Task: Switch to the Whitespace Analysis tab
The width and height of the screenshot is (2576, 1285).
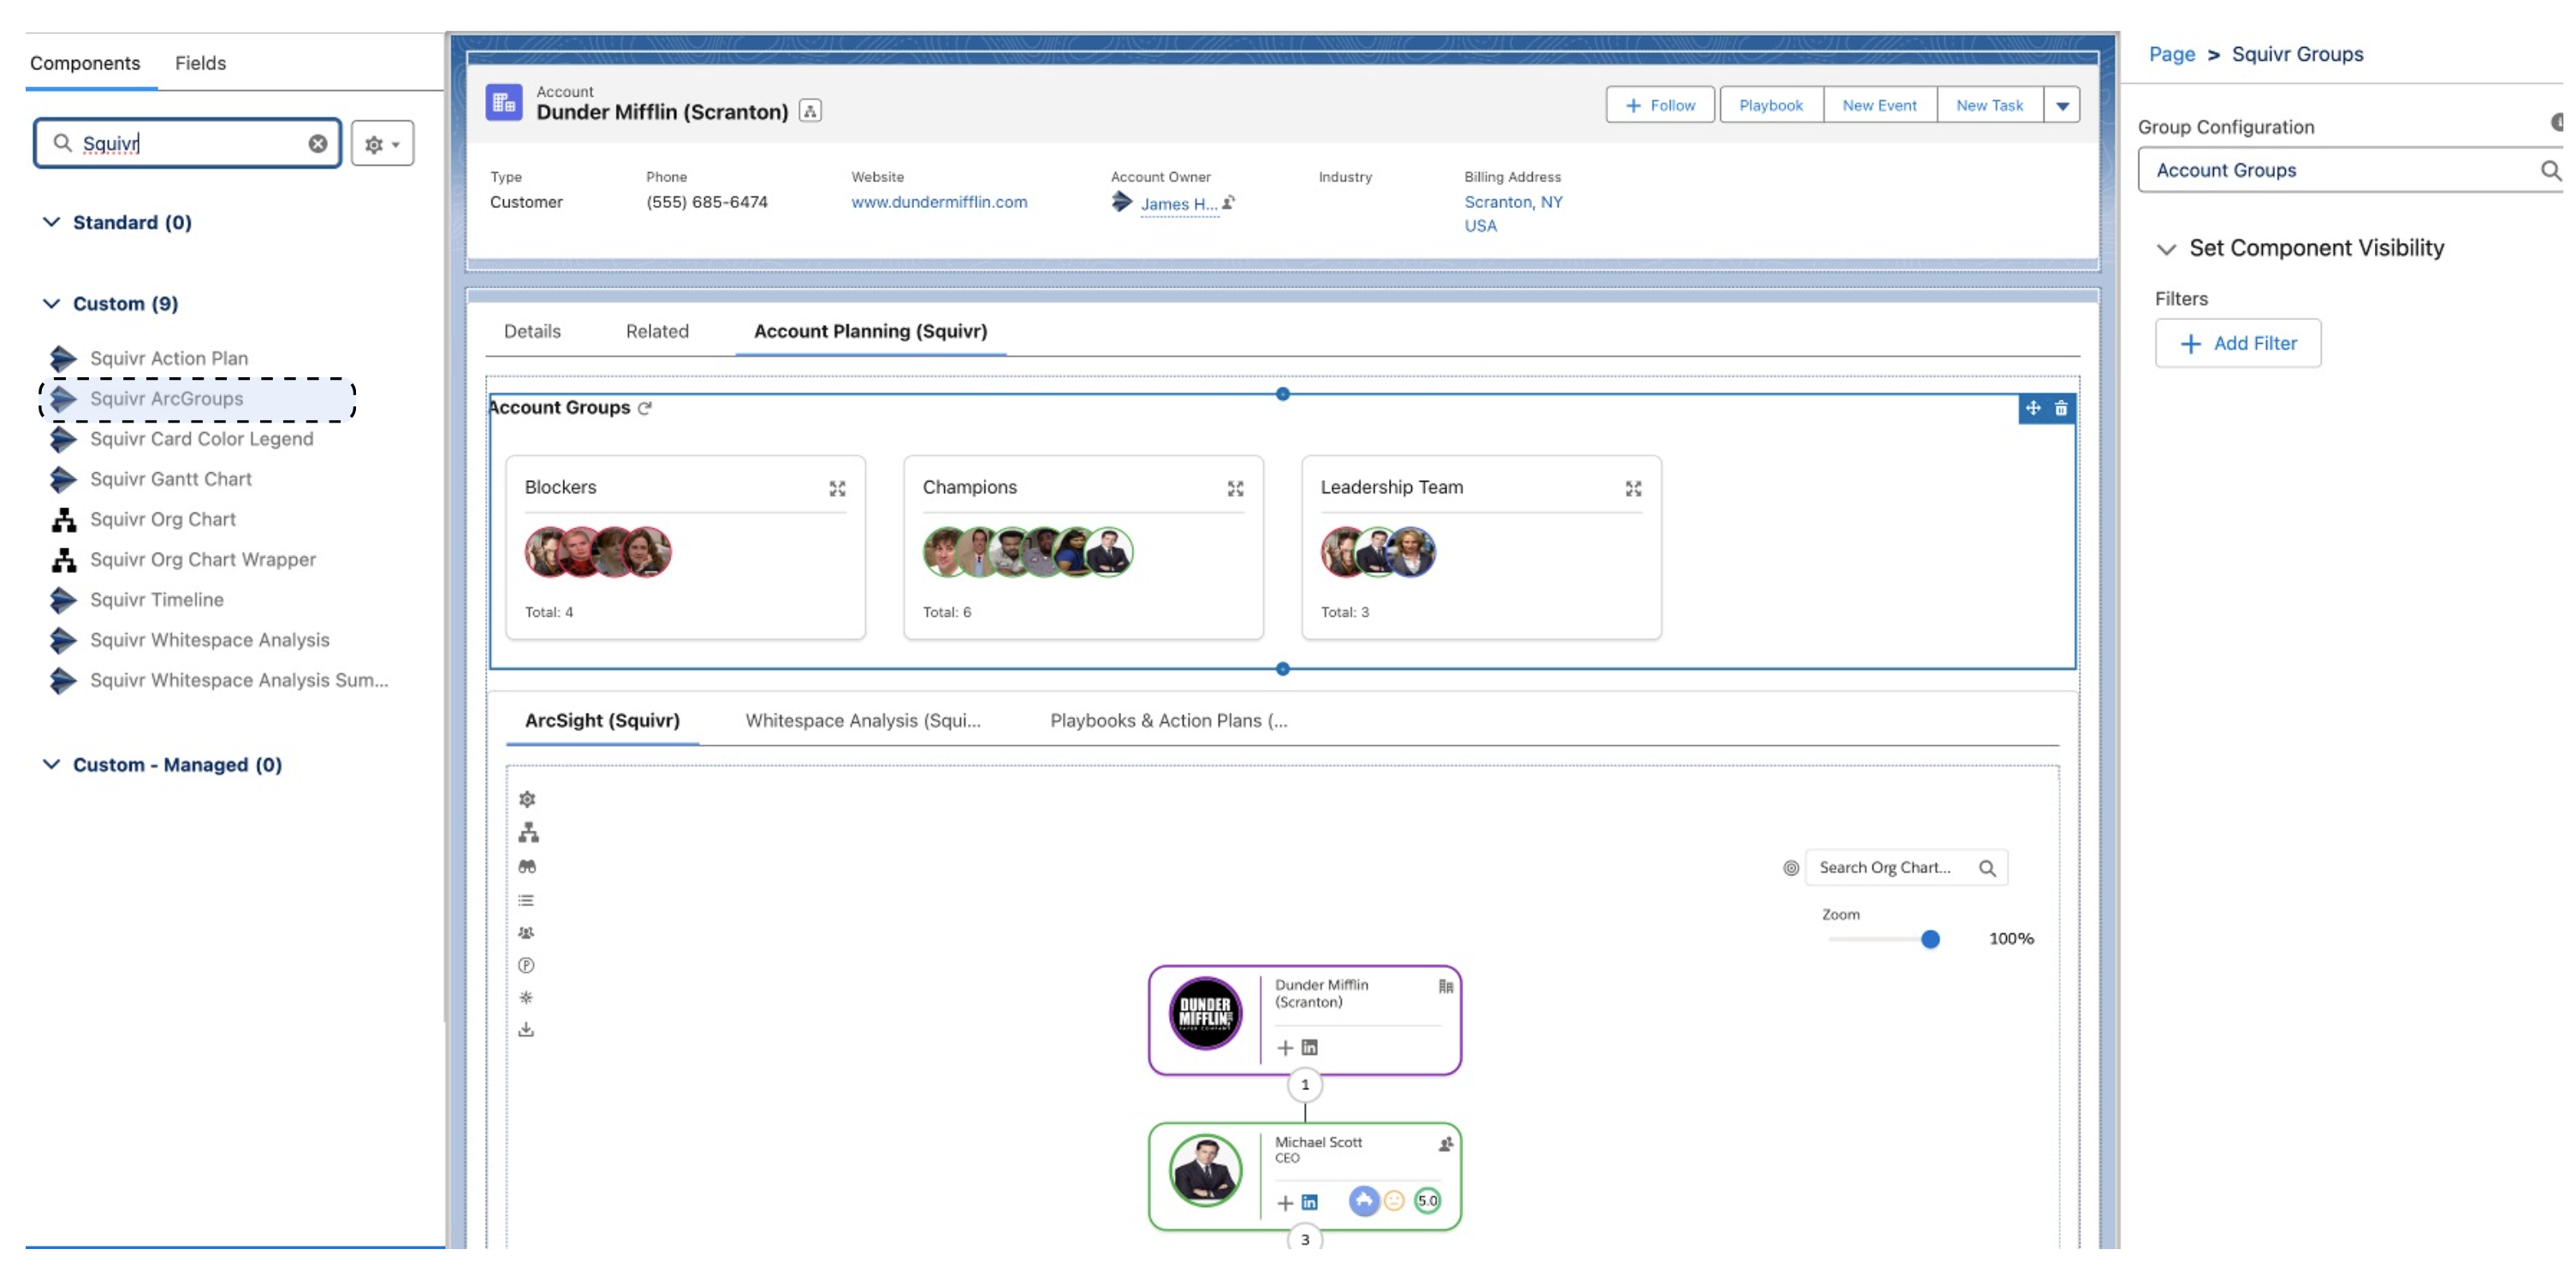Action: (863, 719)
